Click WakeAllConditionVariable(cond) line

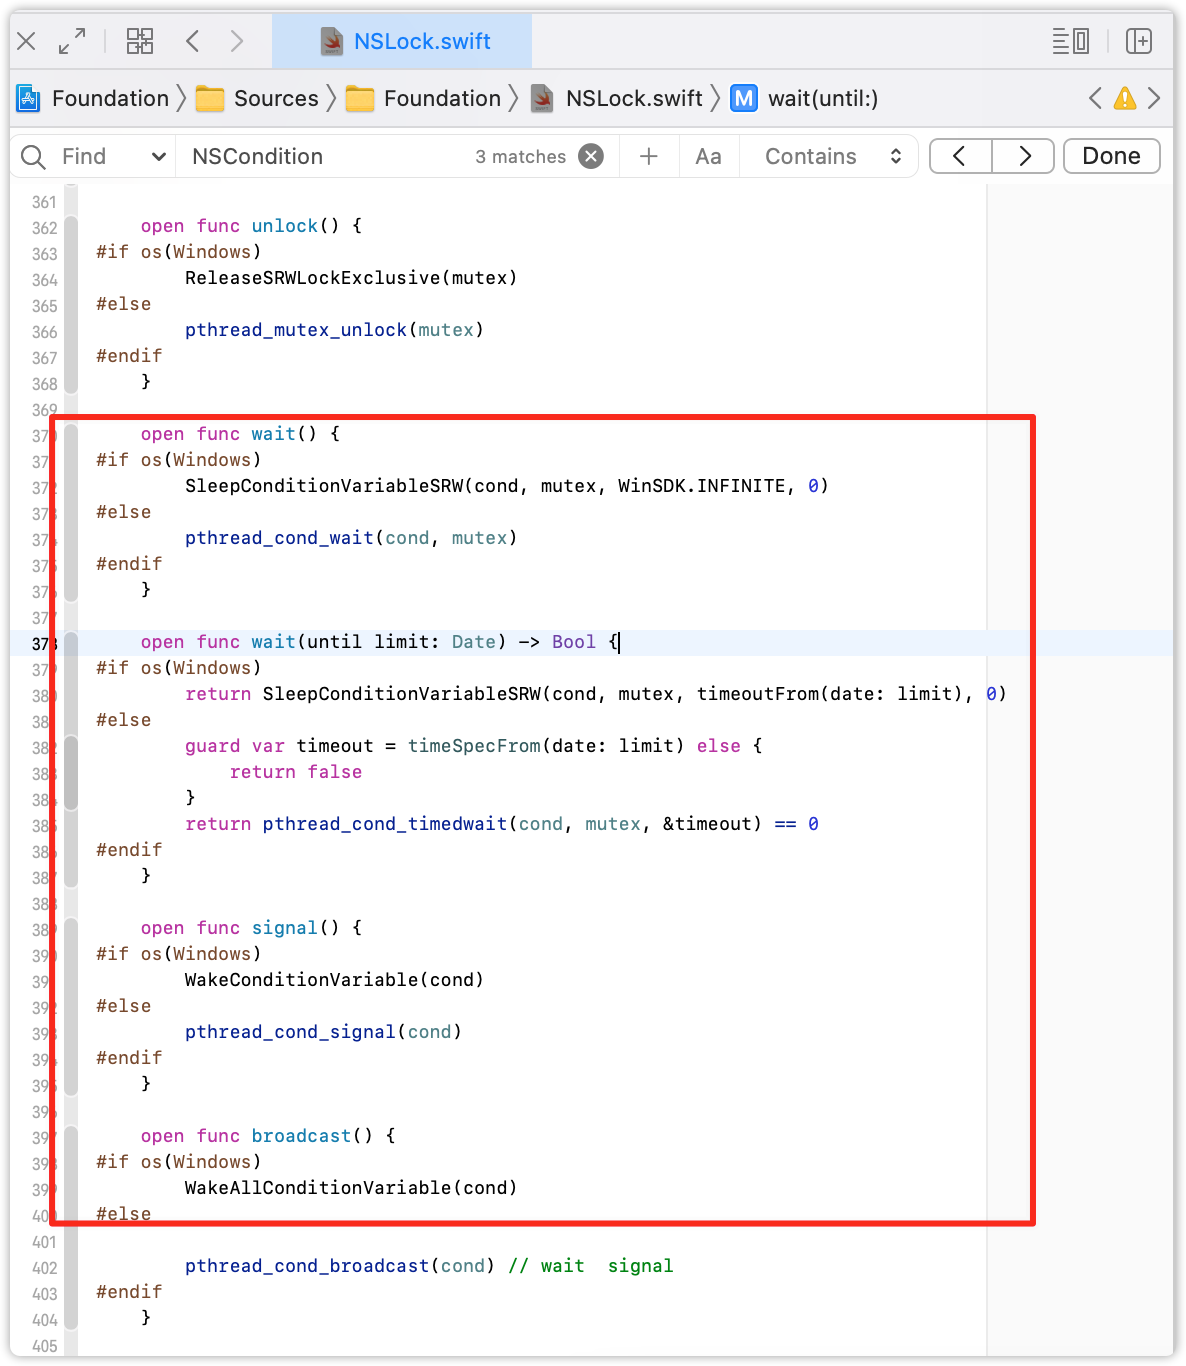(x=351, y=1188)
